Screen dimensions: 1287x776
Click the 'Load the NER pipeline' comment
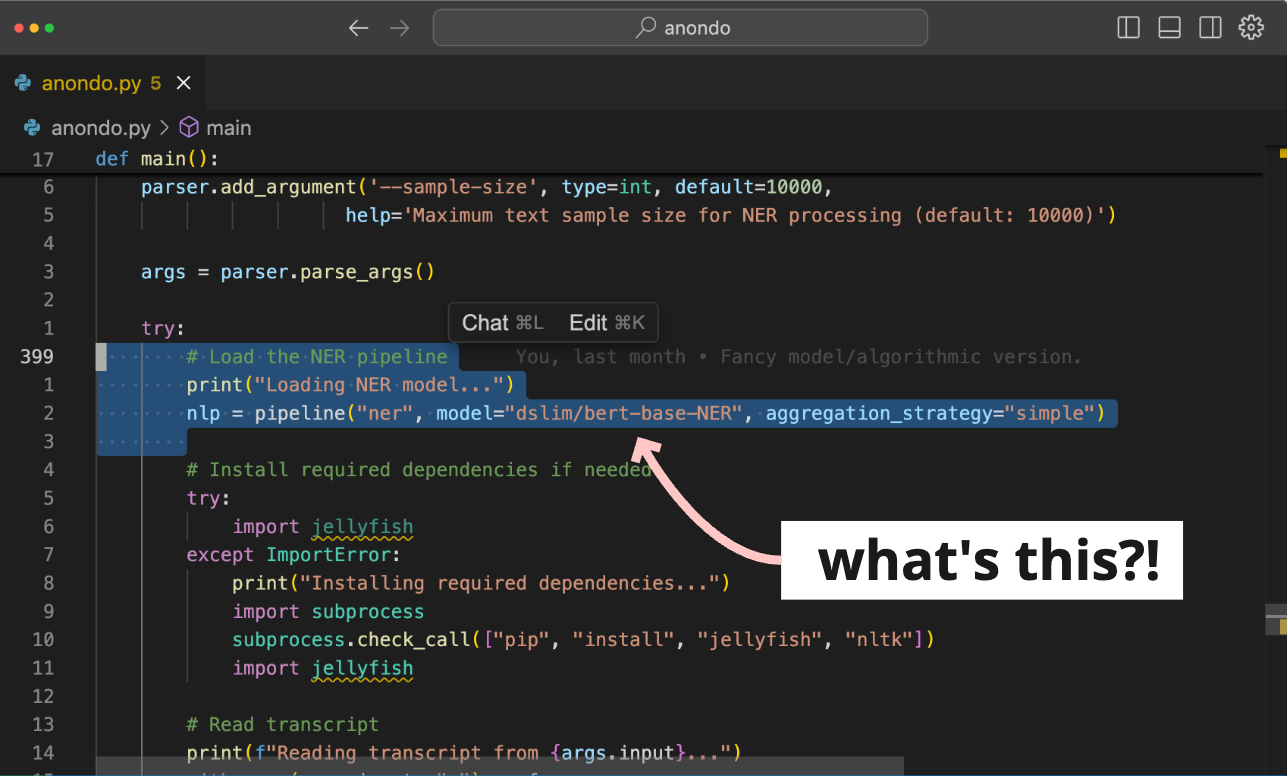click(x=317, y=357)
